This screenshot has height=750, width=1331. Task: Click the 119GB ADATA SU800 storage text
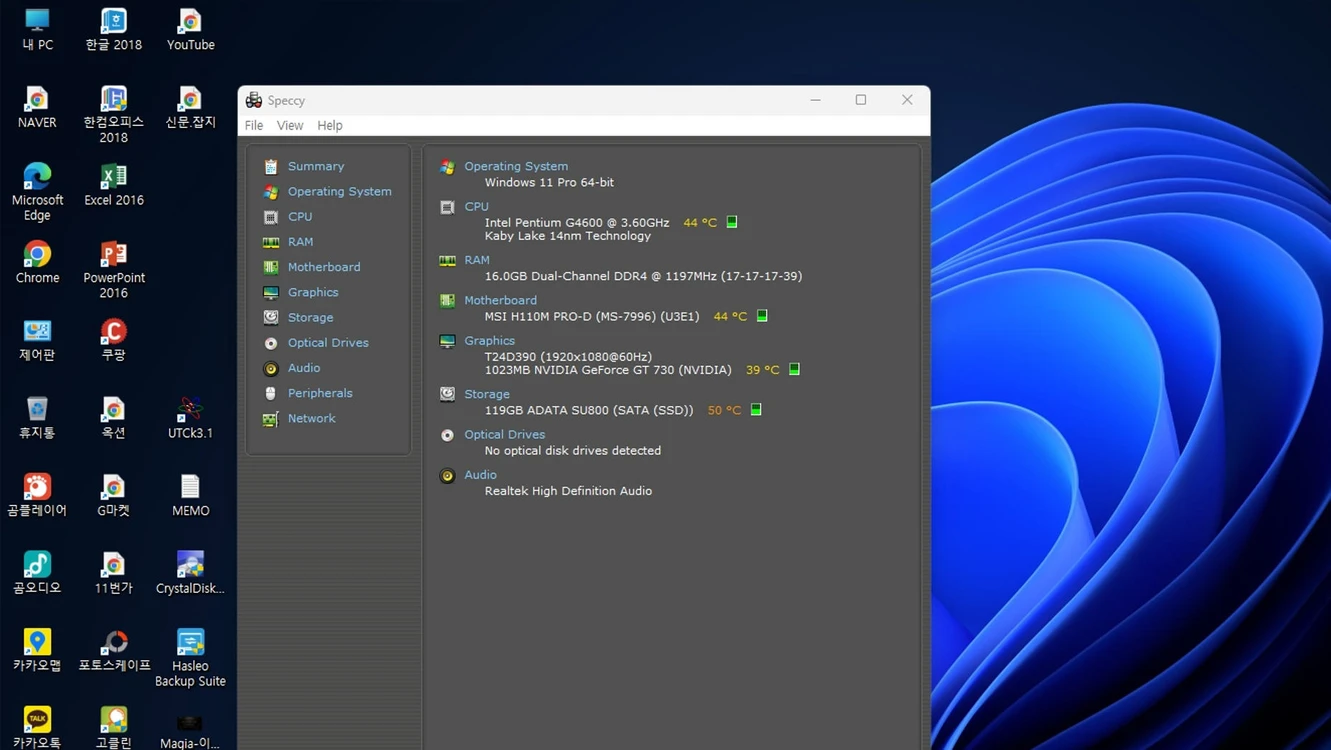589,410
